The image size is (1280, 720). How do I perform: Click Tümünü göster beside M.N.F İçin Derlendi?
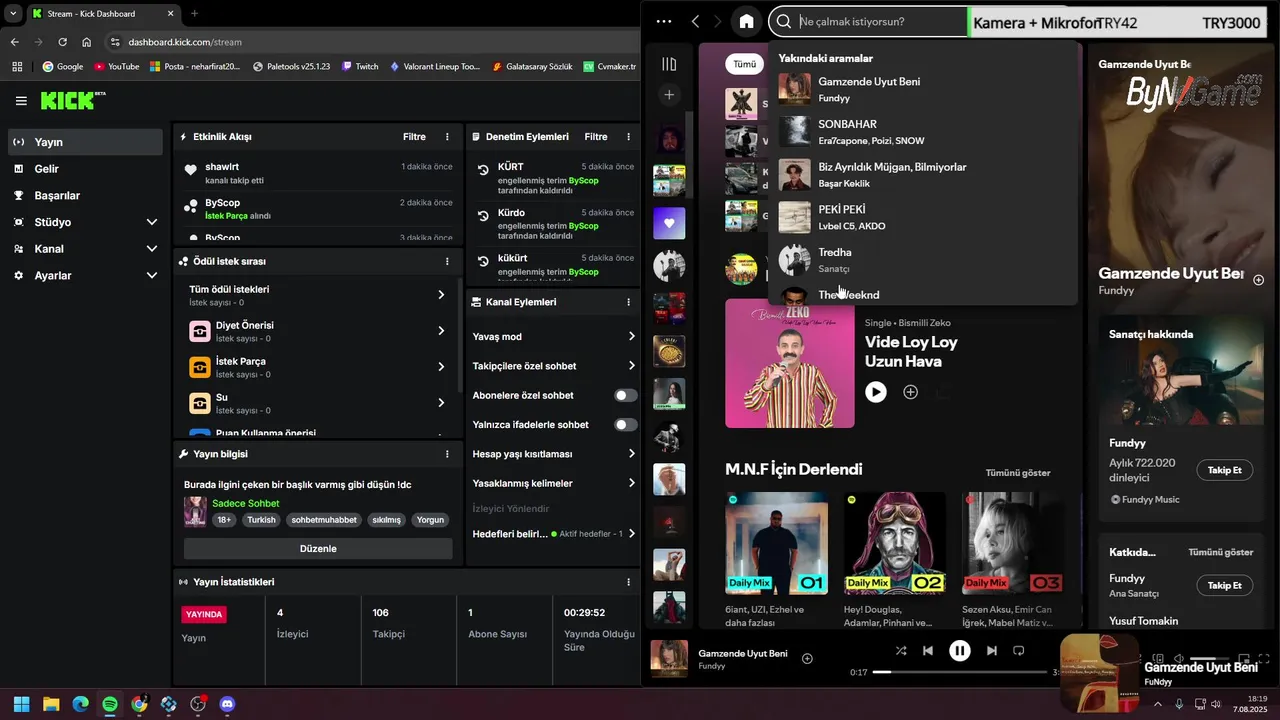(1018, 473)
